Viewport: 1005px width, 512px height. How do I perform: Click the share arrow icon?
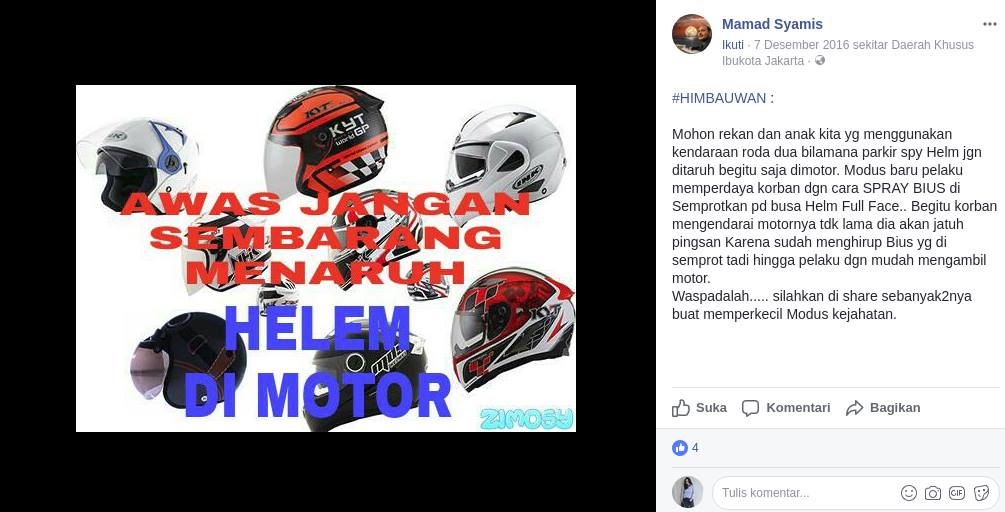point(854,408)
